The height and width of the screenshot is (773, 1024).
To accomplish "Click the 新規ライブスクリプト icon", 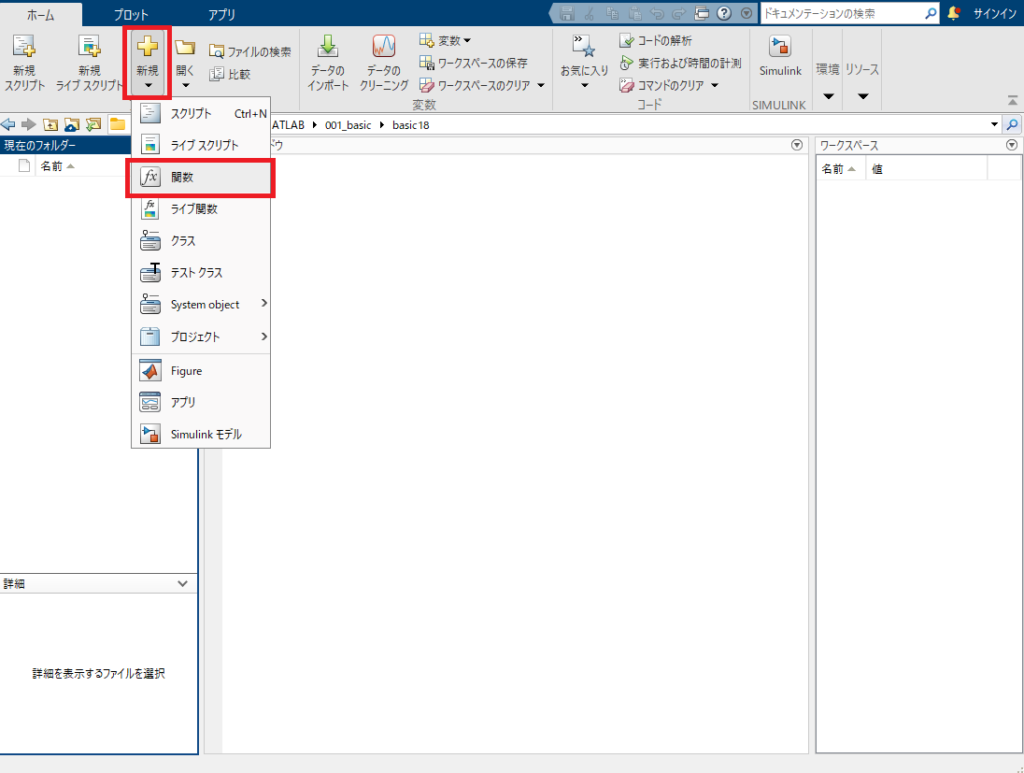I will [89, 48].
